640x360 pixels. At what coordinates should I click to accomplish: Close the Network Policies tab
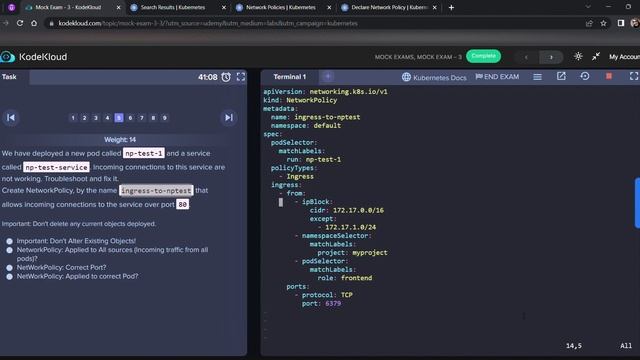coord(329,7)
